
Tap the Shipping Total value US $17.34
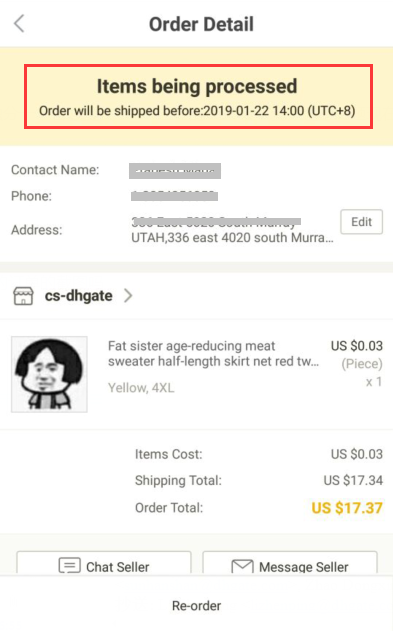[x=353, y=480]
